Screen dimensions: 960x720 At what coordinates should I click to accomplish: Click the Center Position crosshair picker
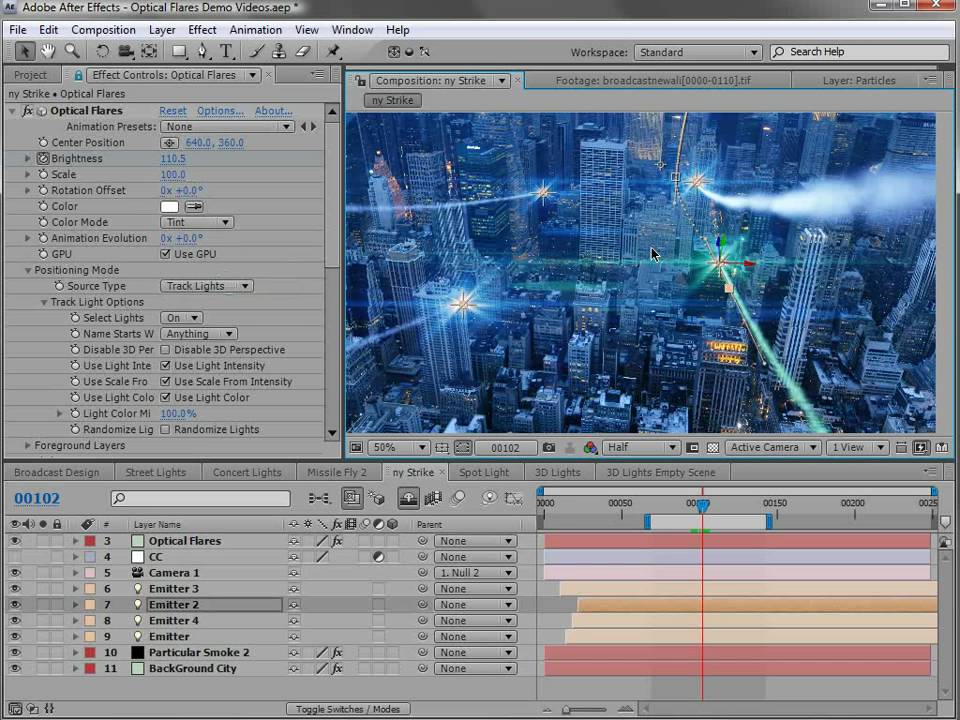click(x=170, y=143)
